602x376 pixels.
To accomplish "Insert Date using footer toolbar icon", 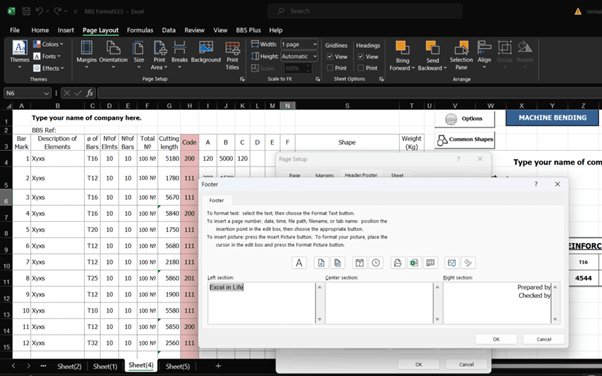I will (x=359, y=263).
